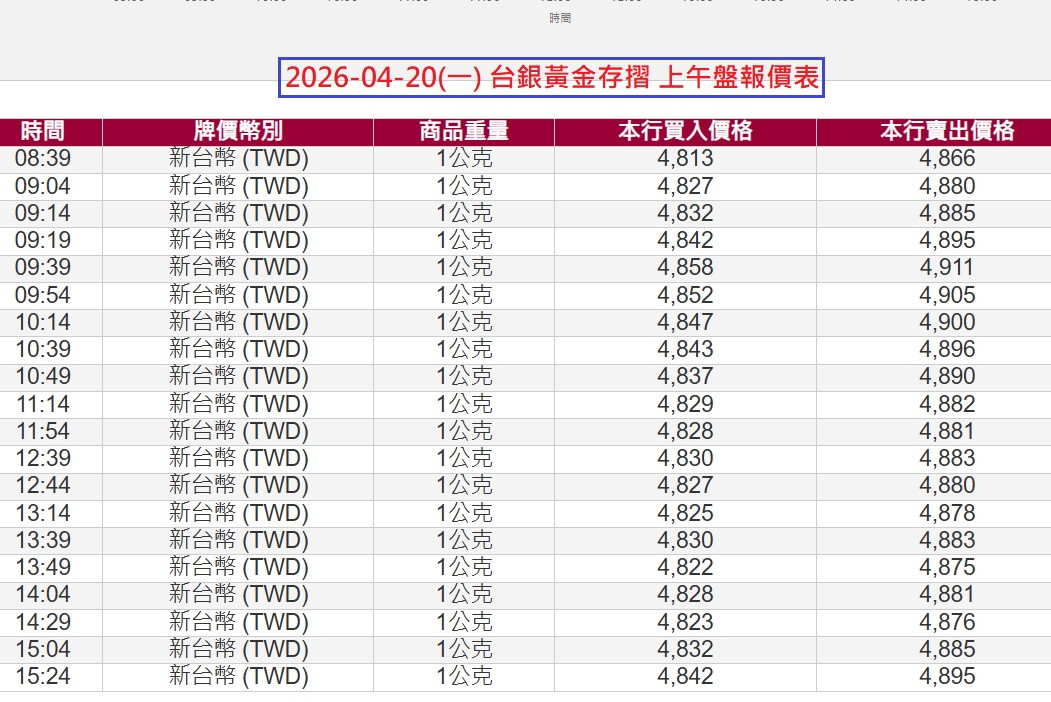Click the 09:04 time cell
The height and width of the screenshot is (702, 1051).
43,186
